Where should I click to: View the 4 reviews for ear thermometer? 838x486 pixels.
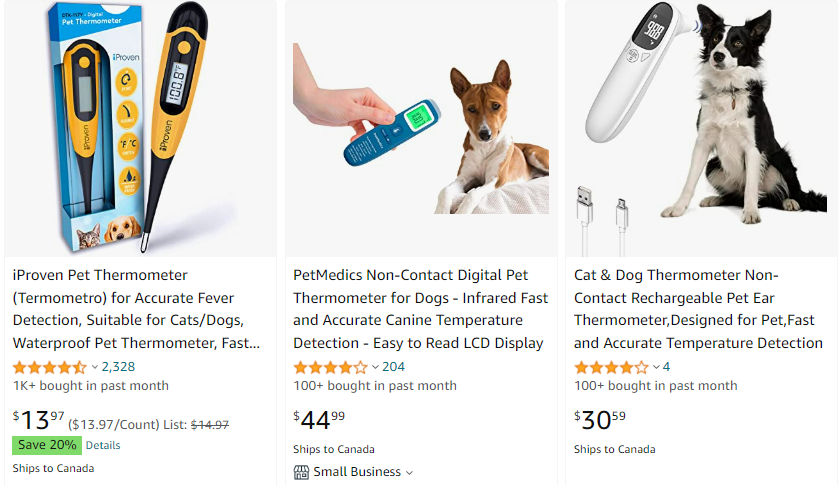click(666, 367)
